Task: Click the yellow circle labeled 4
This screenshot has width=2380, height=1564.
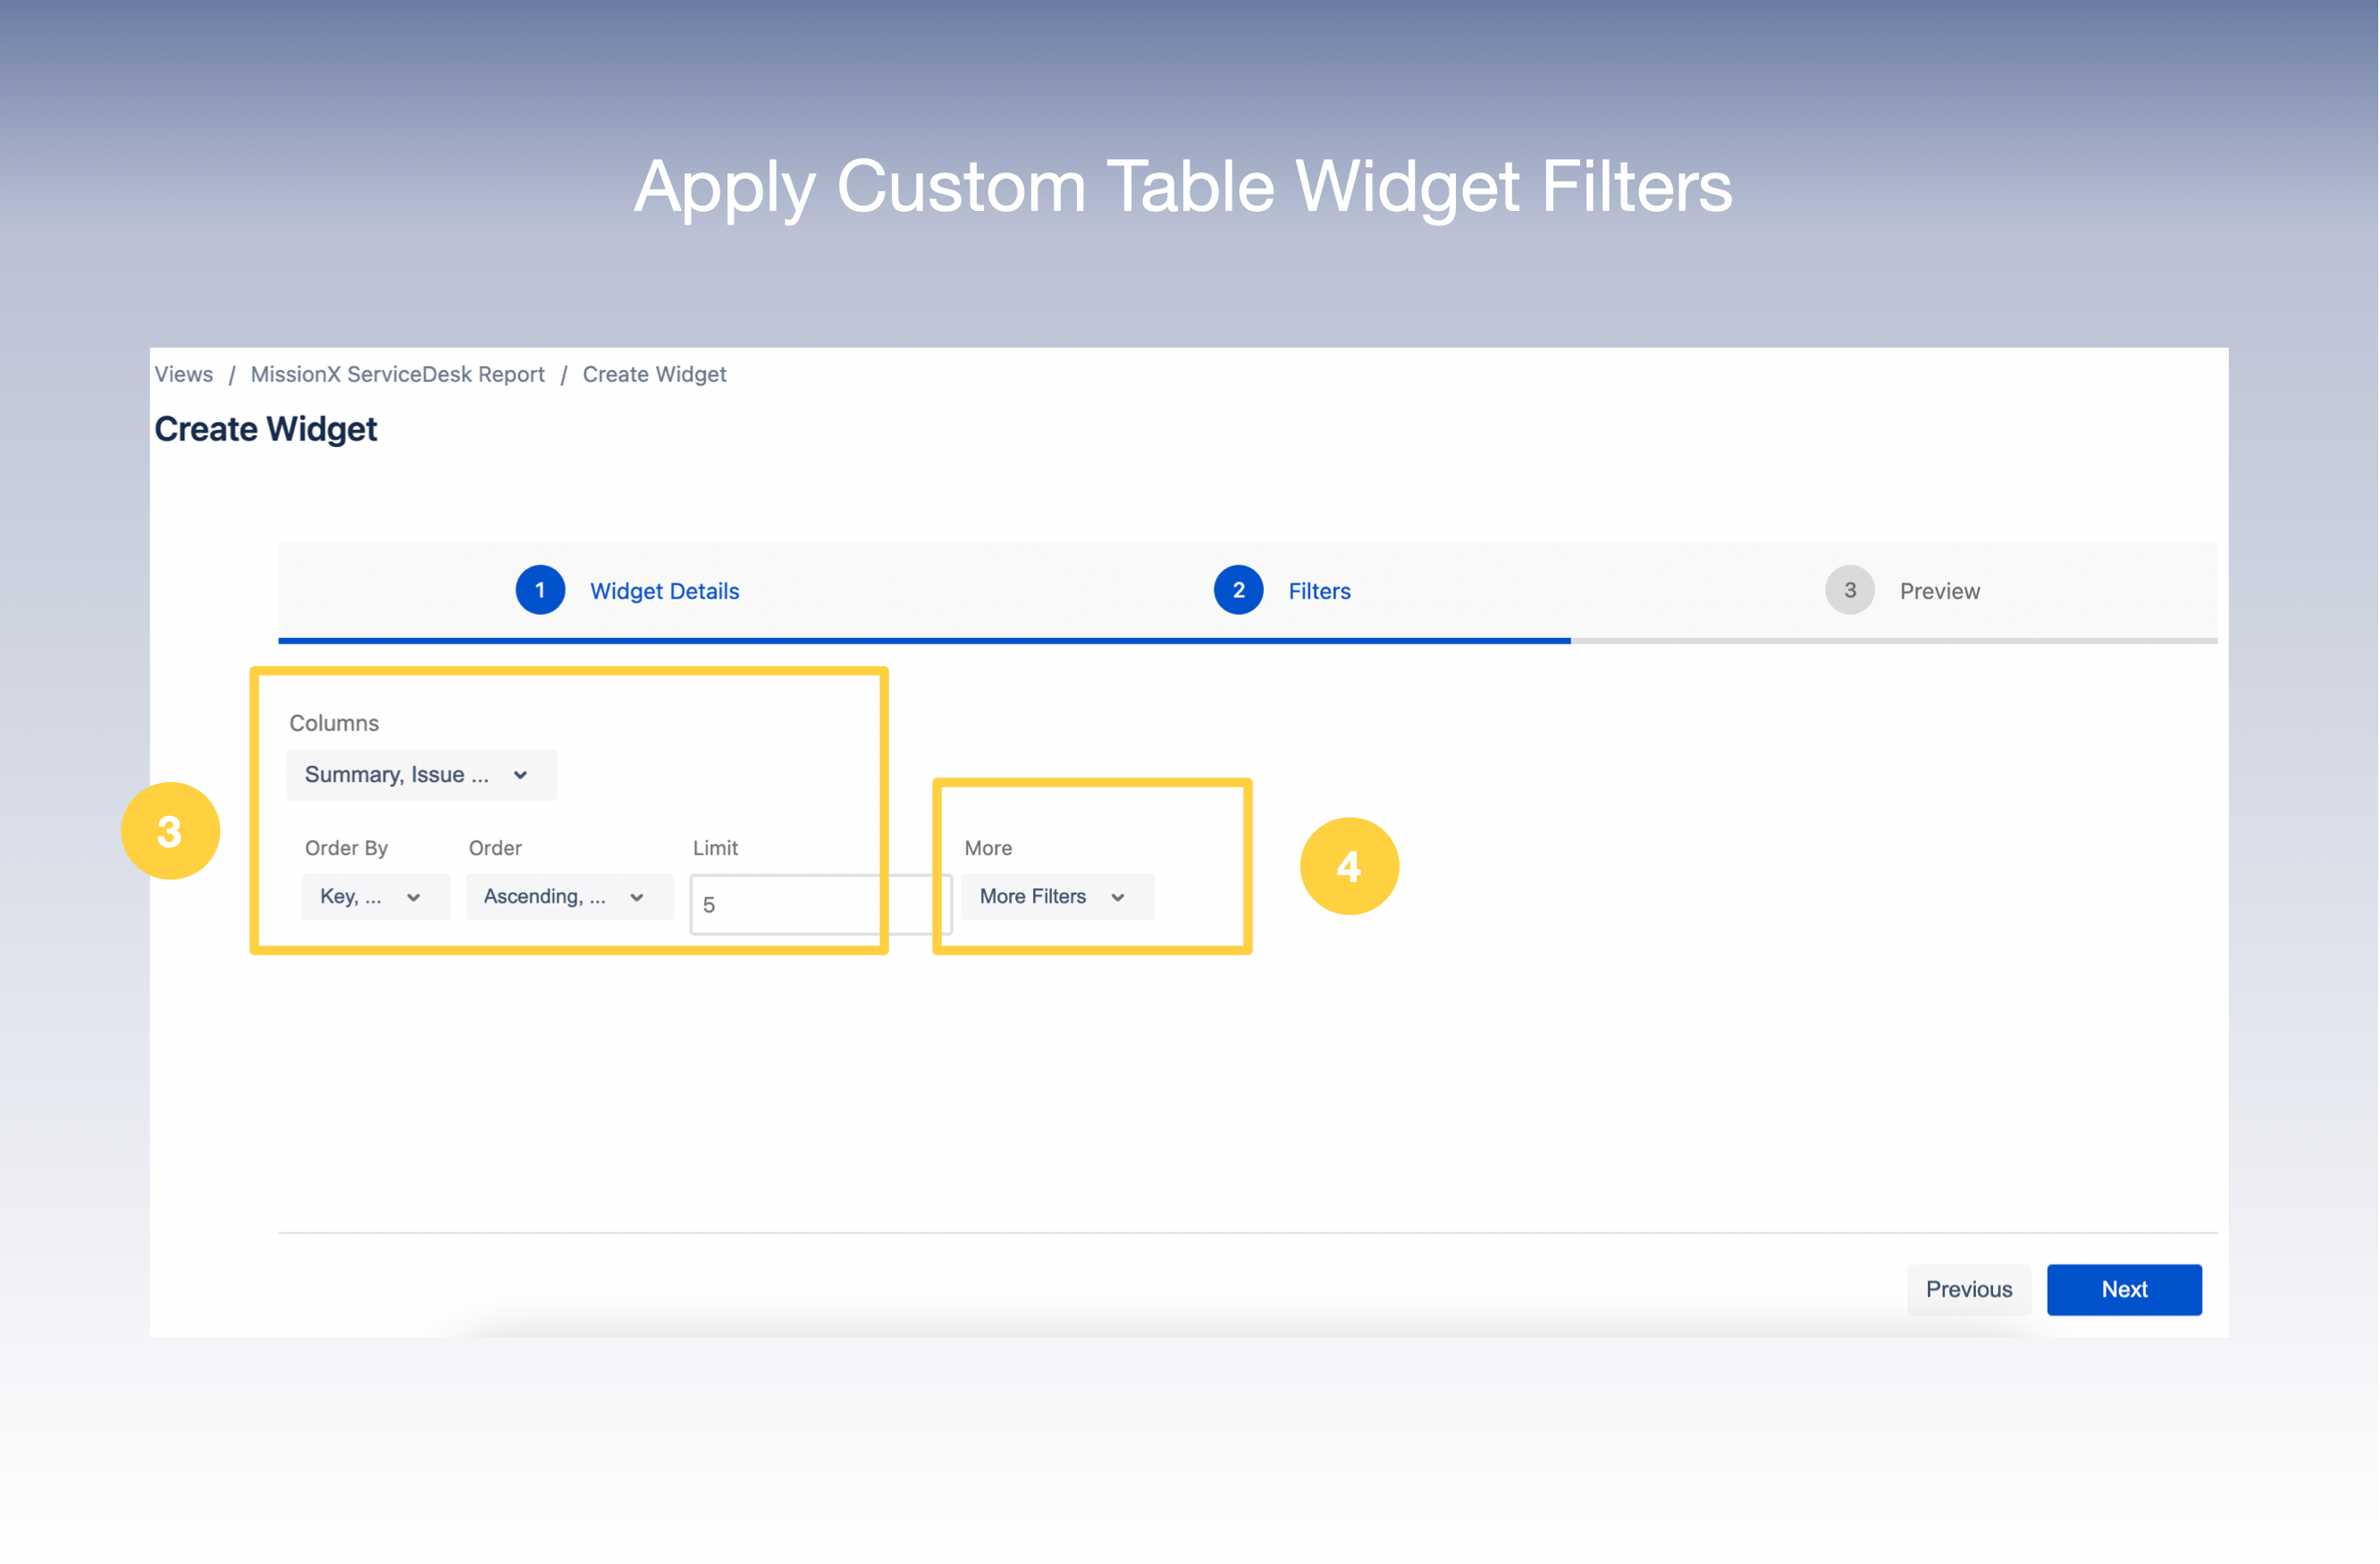Action: [1349, 866]
